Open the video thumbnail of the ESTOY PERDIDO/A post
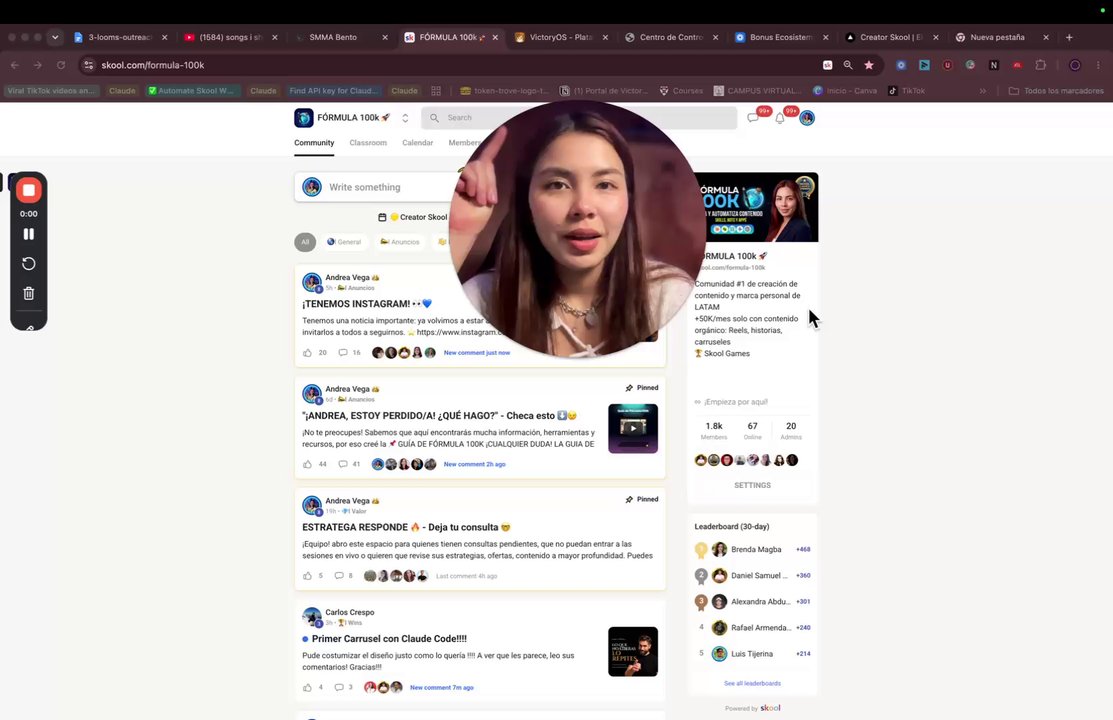This screenshot has height=720, width=1113. (x=633, y=429)
